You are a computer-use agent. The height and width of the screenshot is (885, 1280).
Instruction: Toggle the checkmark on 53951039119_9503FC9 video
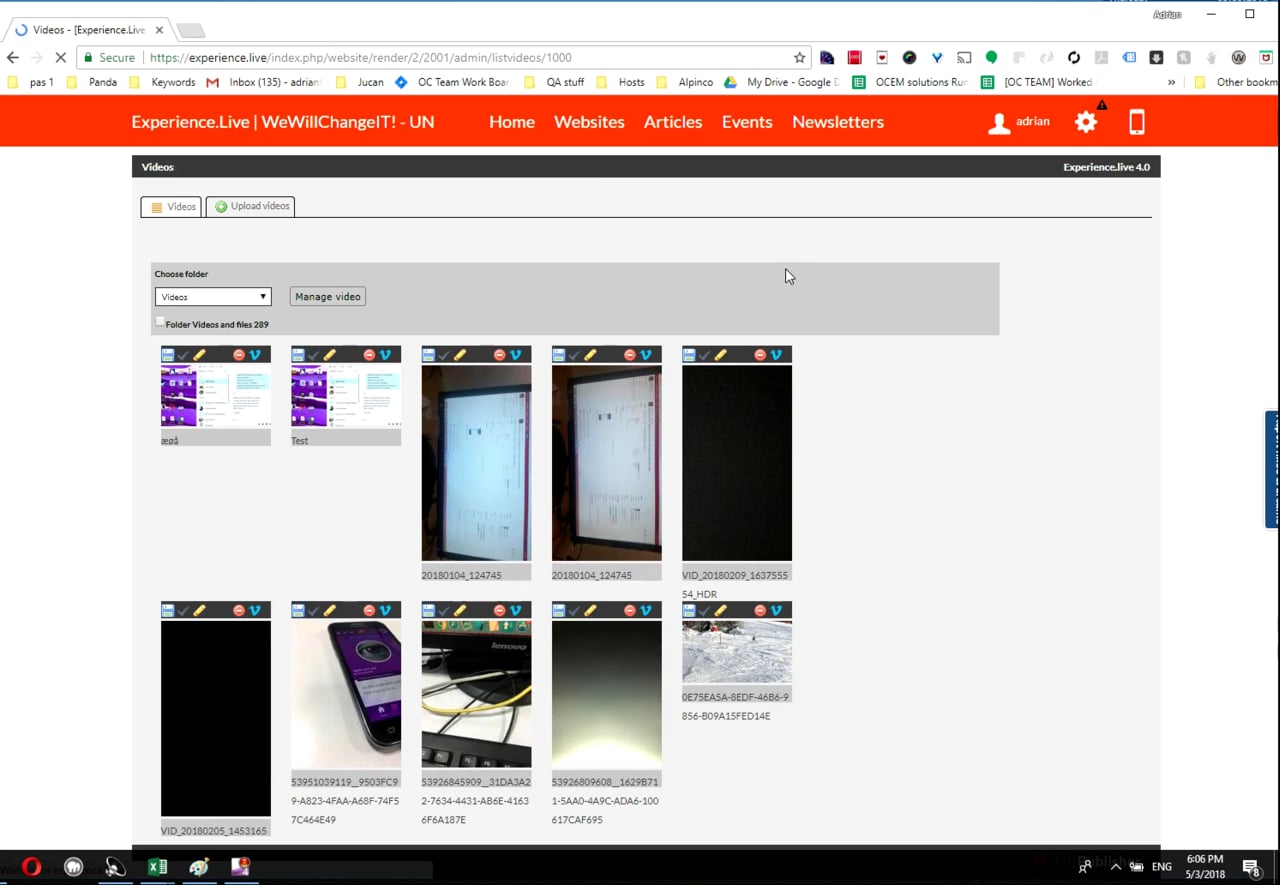click(x=314, y=610)
